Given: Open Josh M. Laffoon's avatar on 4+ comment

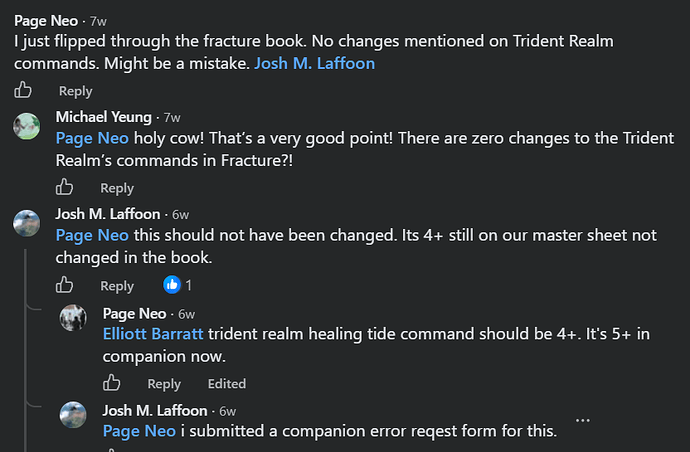Looking at the screenshot, I should click(x=26, y=223).
